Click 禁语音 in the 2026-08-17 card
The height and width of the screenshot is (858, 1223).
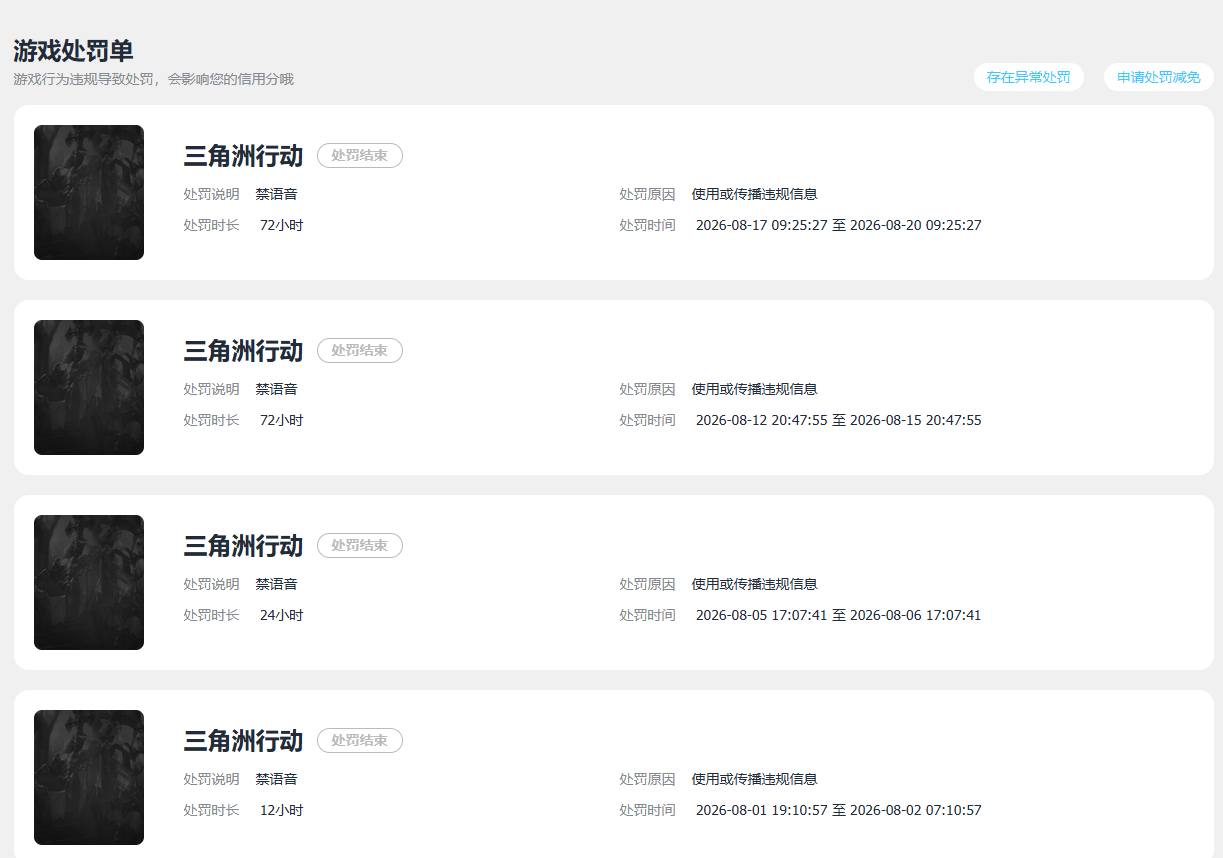tap(276, 194)
